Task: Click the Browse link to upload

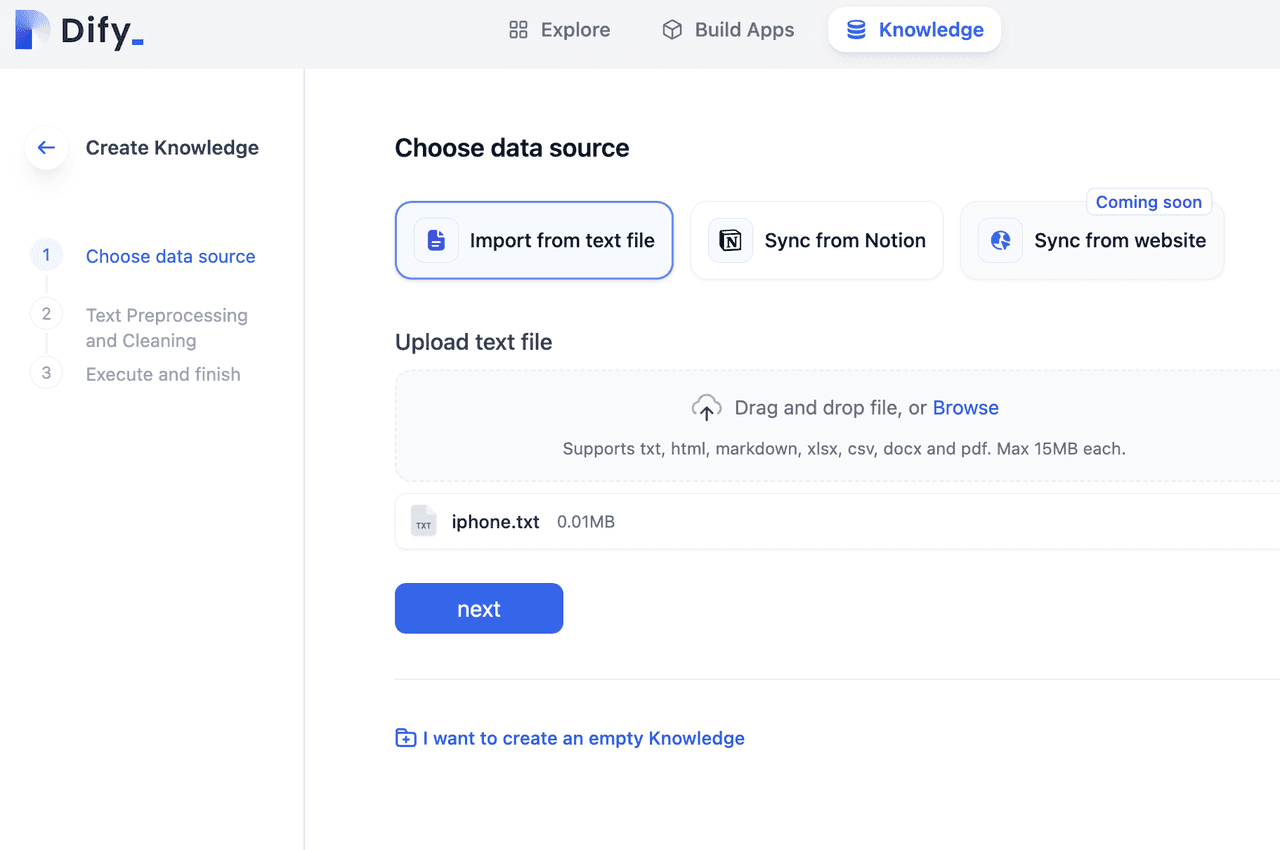Action: pyautogui.click(x=965, y=408)
